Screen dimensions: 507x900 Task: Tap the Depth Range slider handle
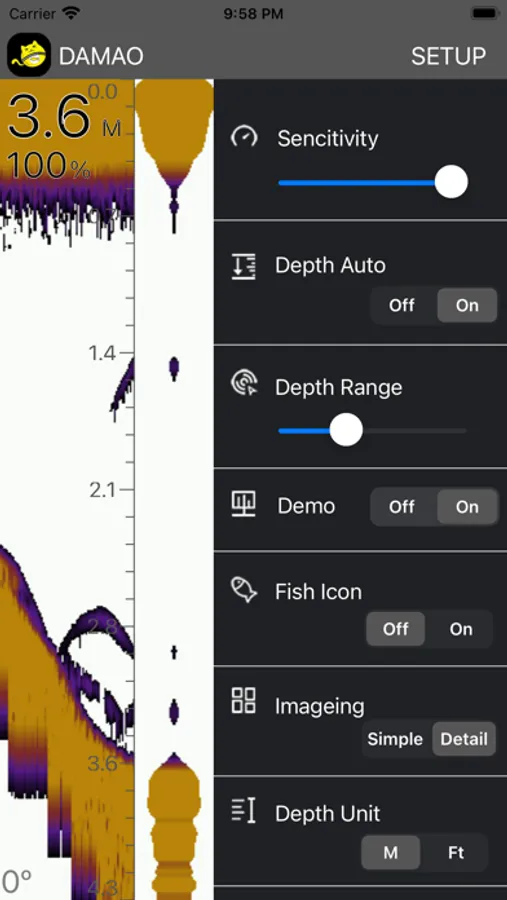coord(346,430)
